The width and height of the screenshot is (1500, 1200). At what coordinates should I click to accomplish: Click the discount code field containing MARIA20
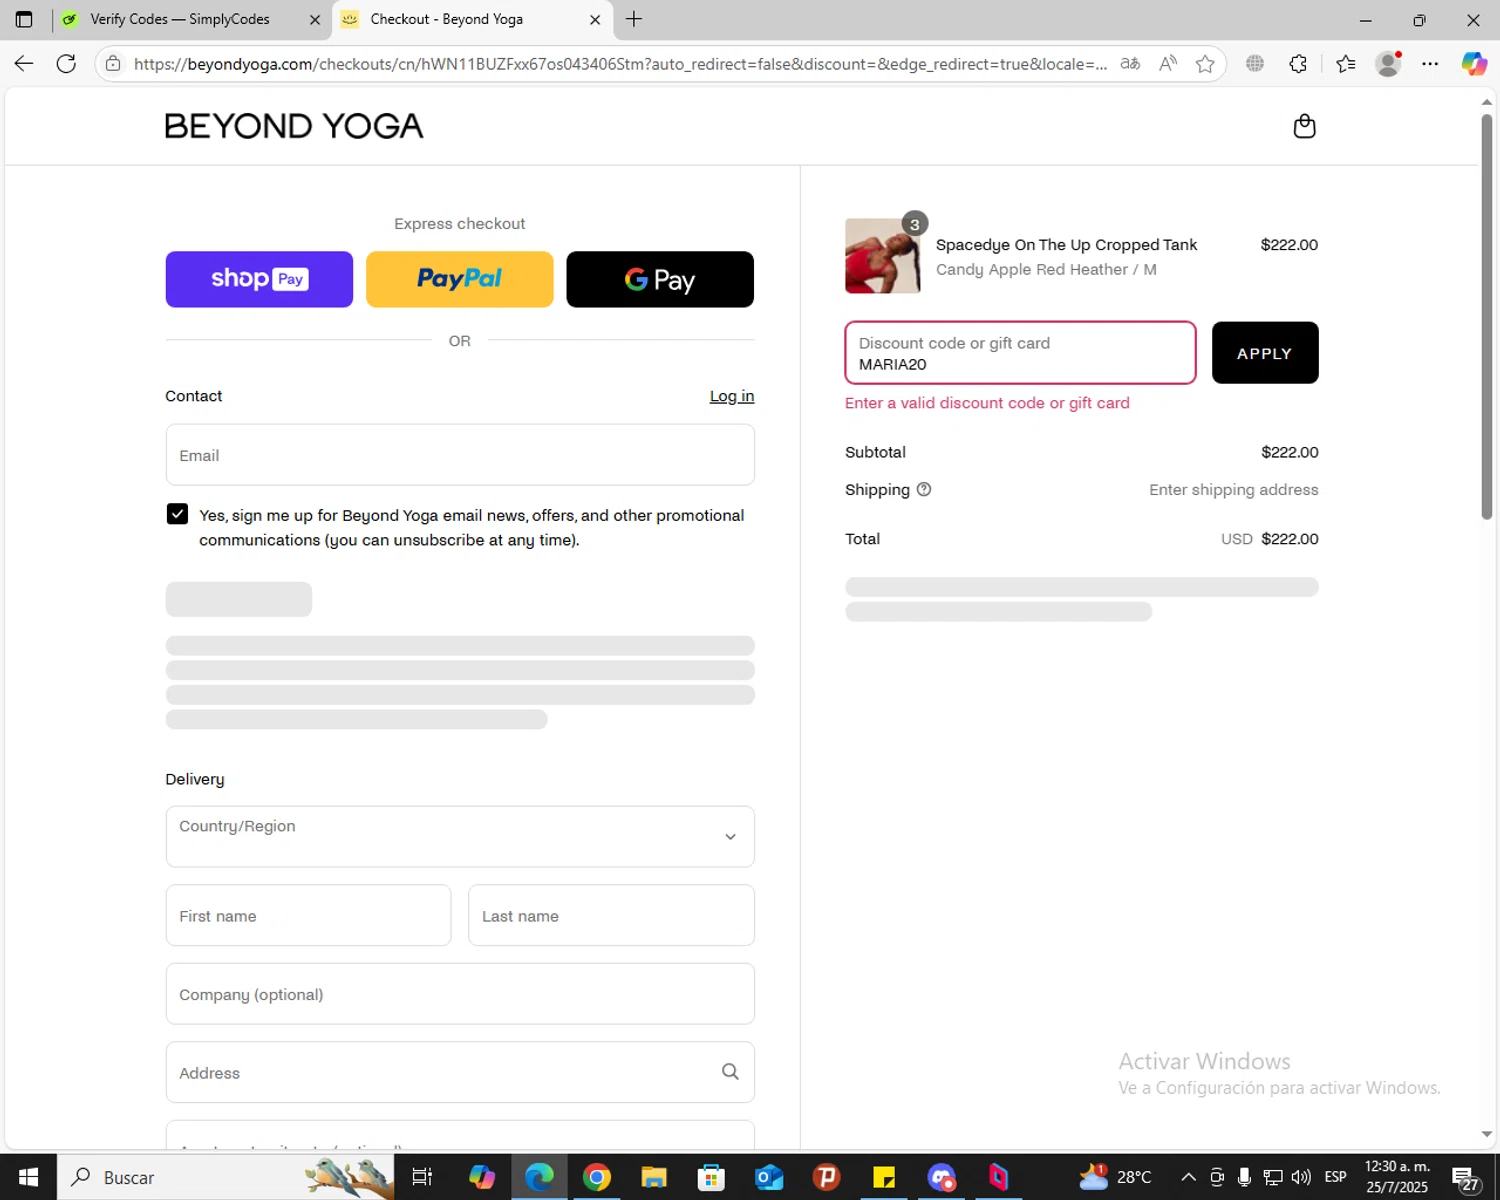(1020, 353)
